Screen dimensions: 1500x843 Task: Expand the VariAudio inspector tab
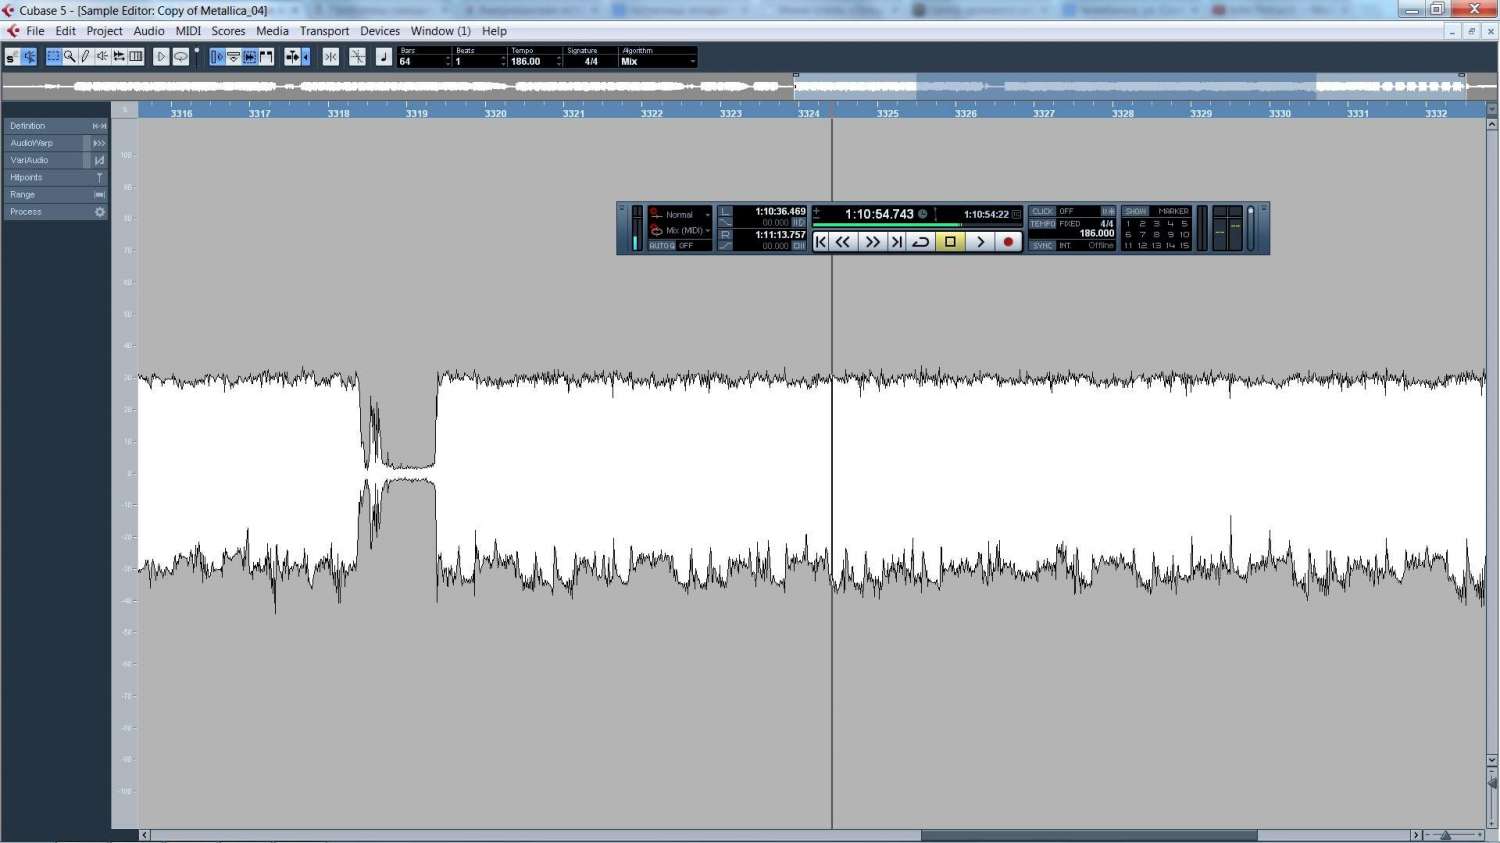(x=56, y=160)
